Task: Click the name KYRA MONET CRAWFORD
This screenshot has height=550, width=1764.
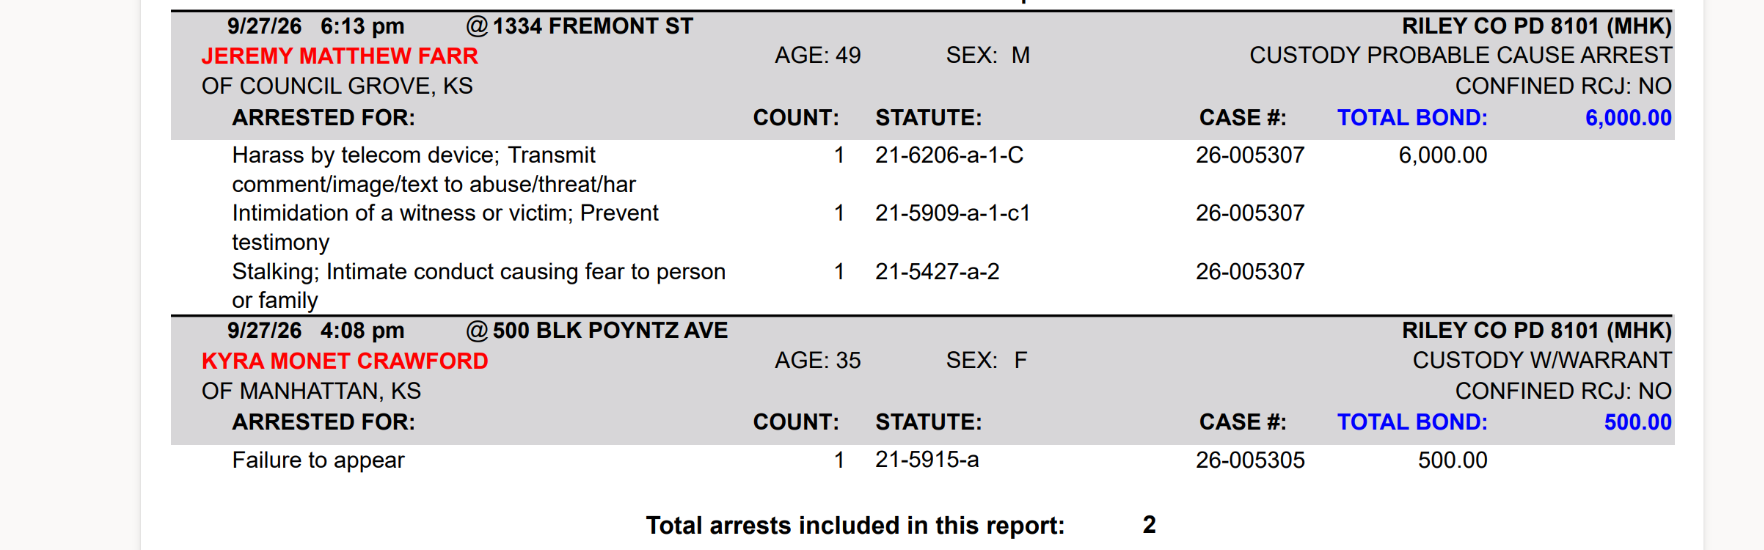Action: 345,361
